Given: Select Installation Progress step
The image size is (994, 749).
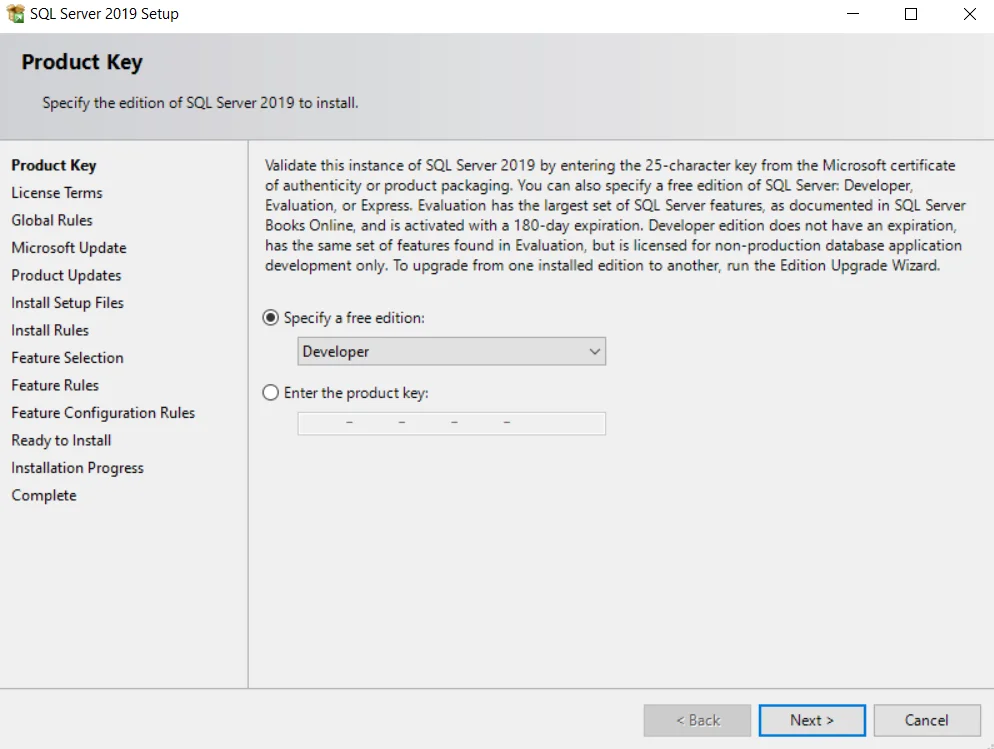Looking at the screenshot, I should pos(77,468).
